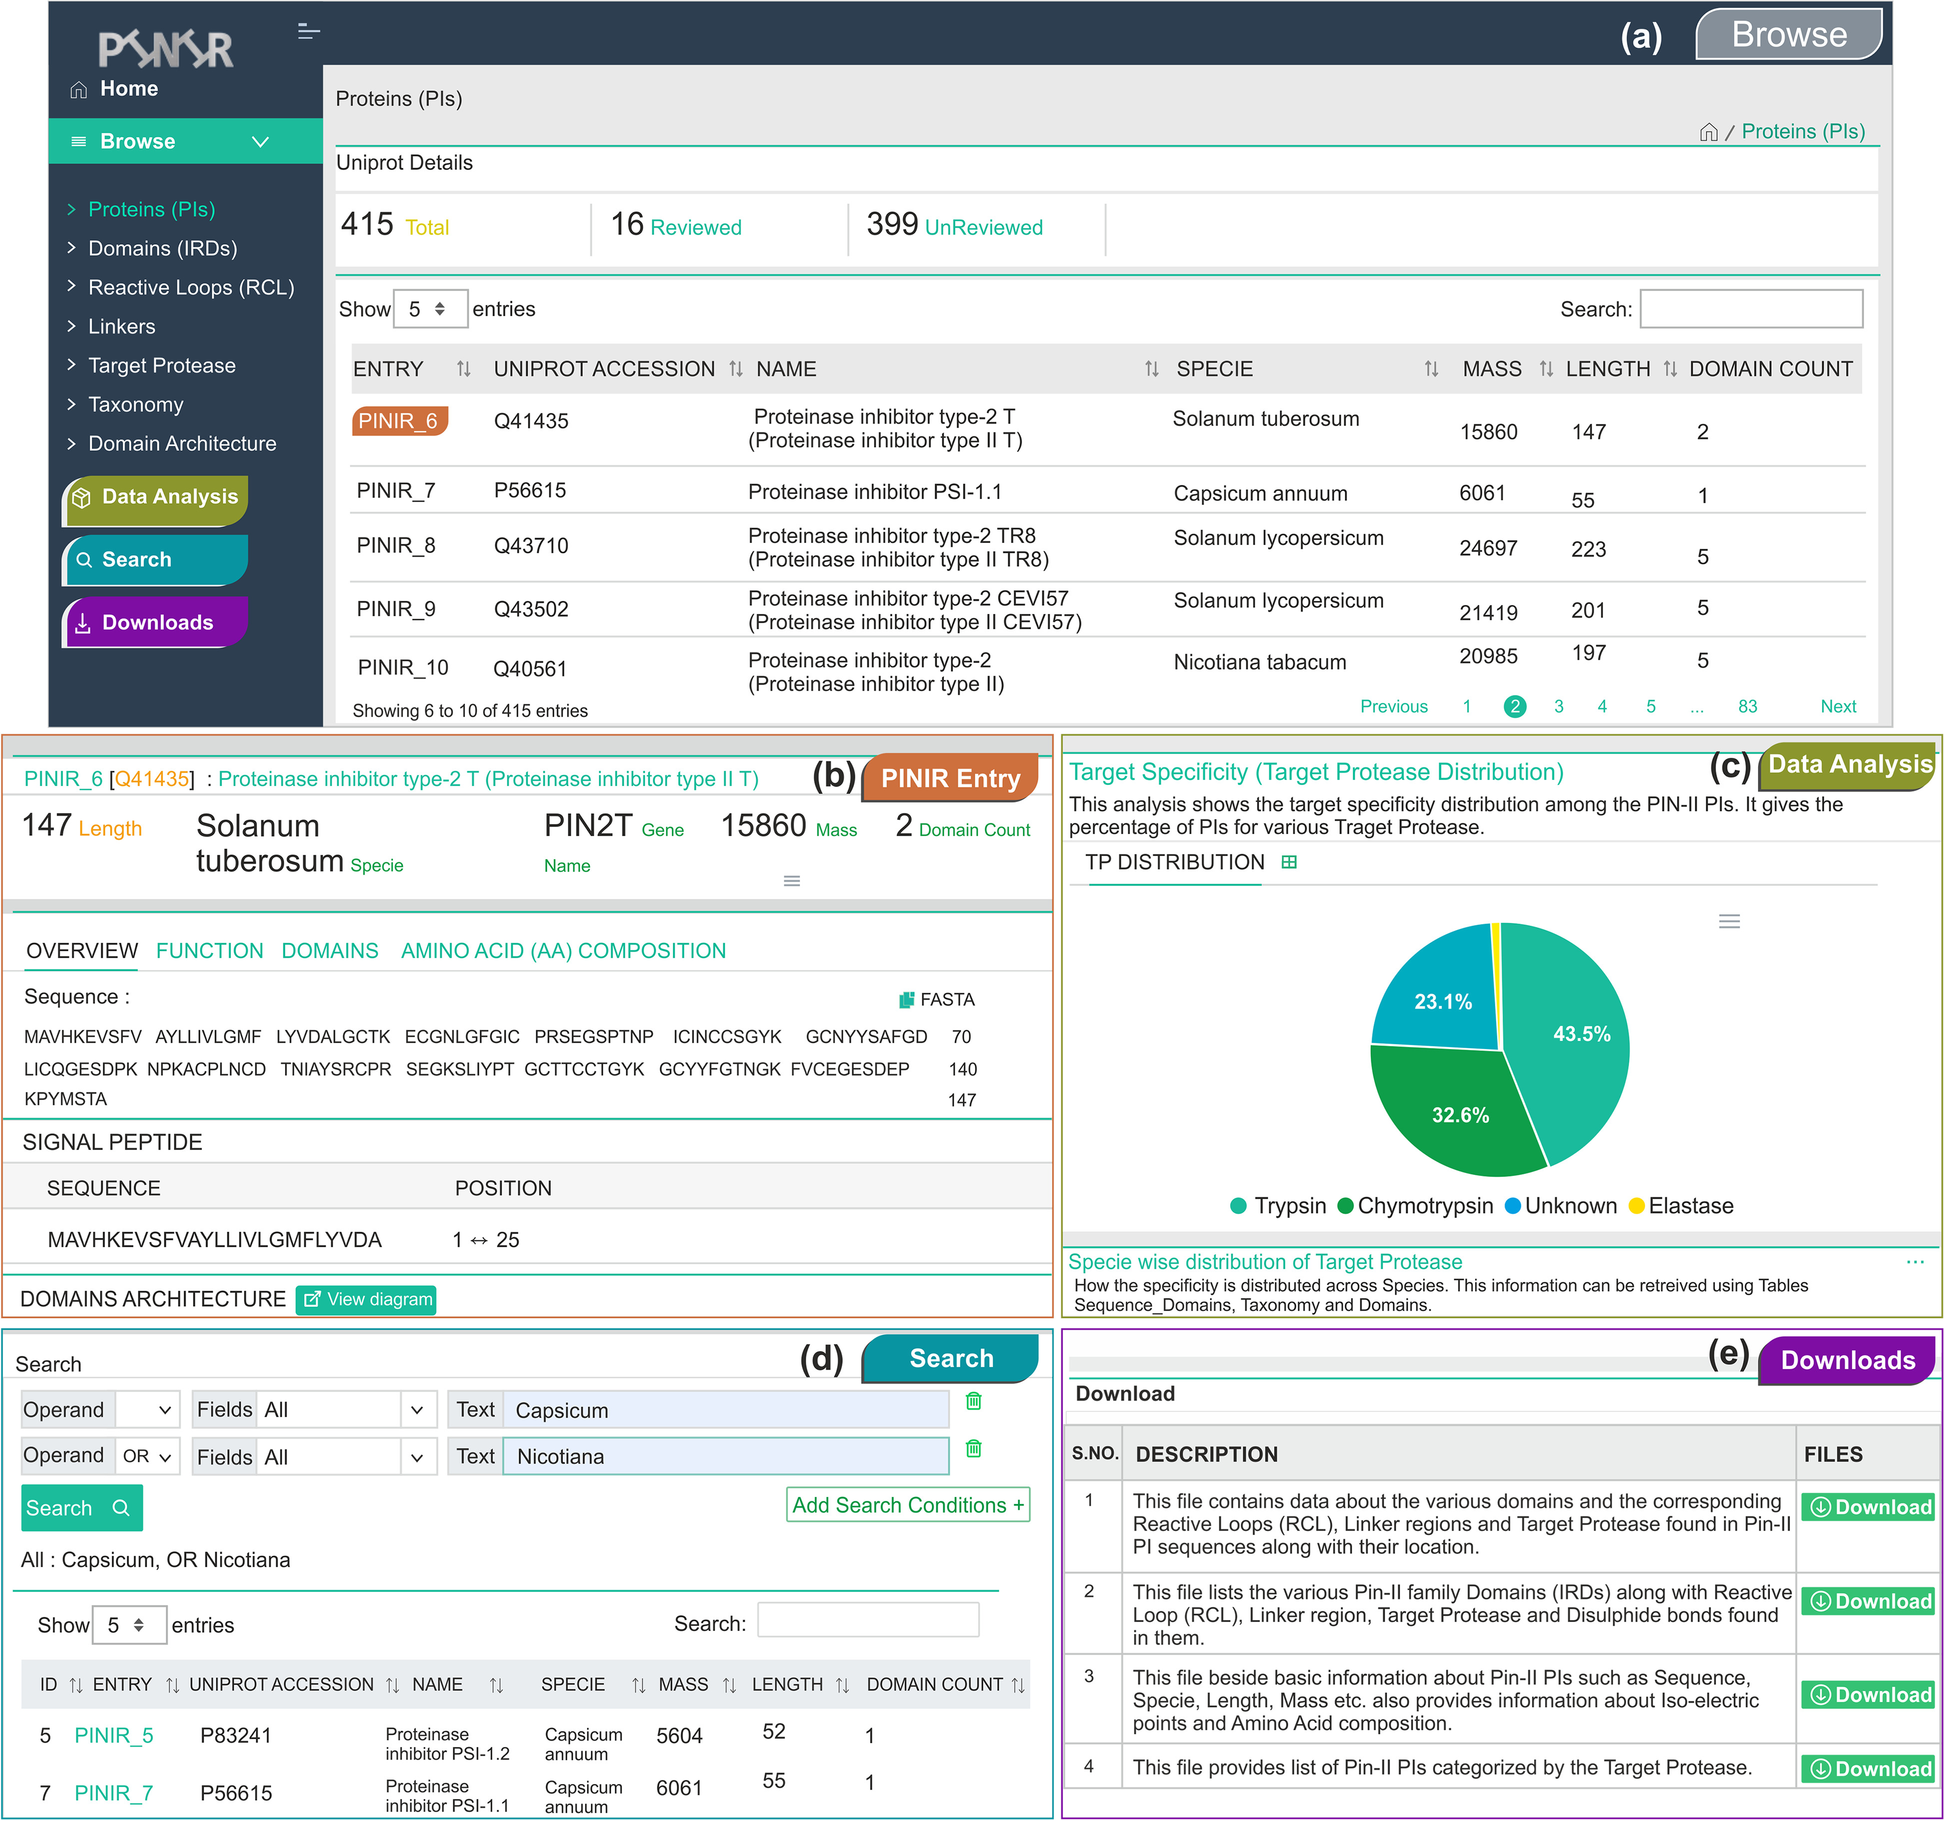Click the Downloads sidebar button
The image size is (1944, 1821).
(x=155, y=622)
